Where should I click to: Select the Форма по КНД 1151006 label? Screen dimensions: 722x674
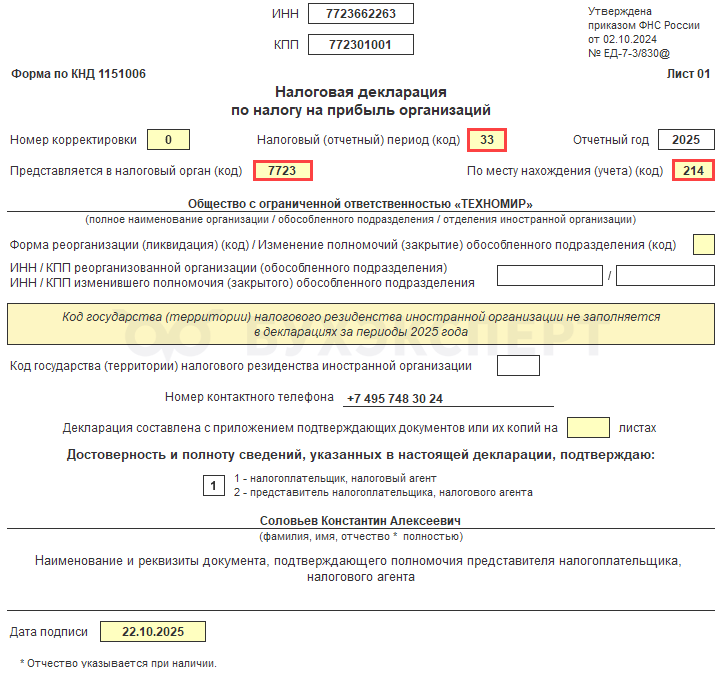[78, 74]
